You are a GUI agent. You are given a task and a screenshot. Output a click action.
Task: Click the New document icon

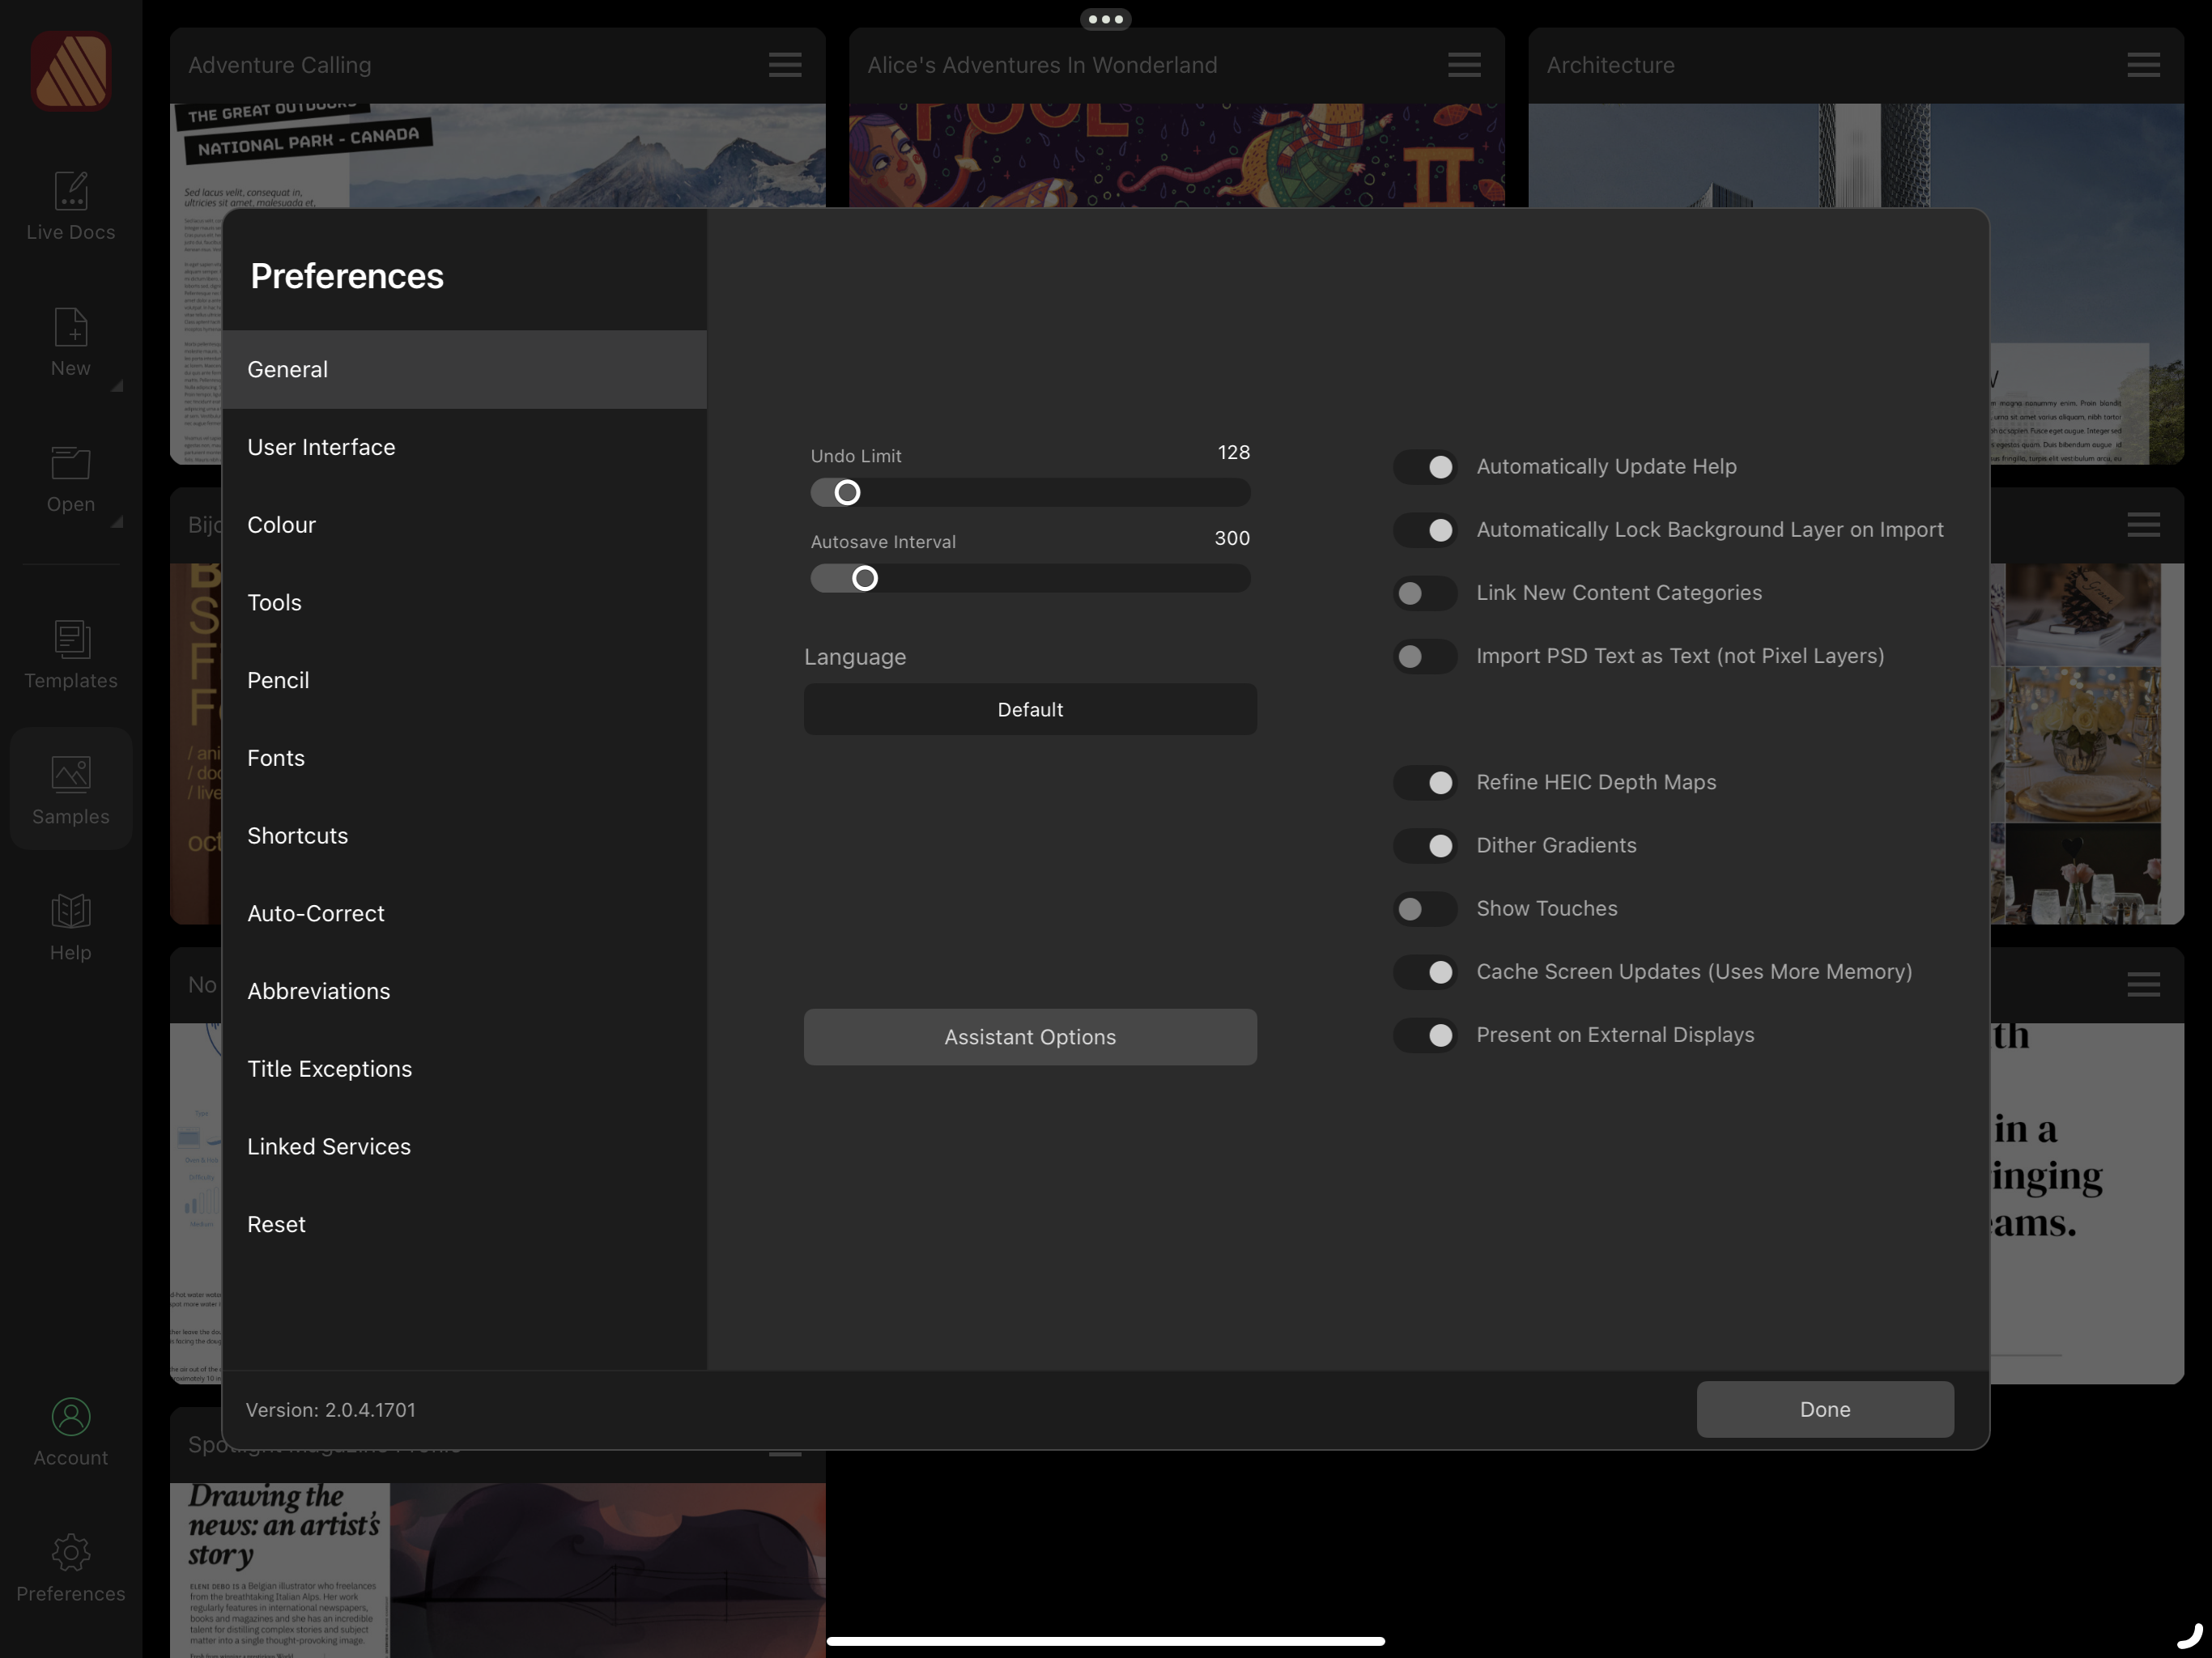pyautogui.click(x=70, y=328)
